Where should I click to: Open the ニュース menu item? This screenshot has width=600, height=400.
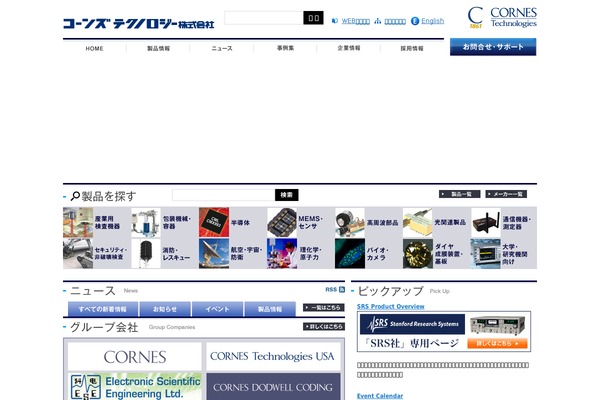click(222, 49)
